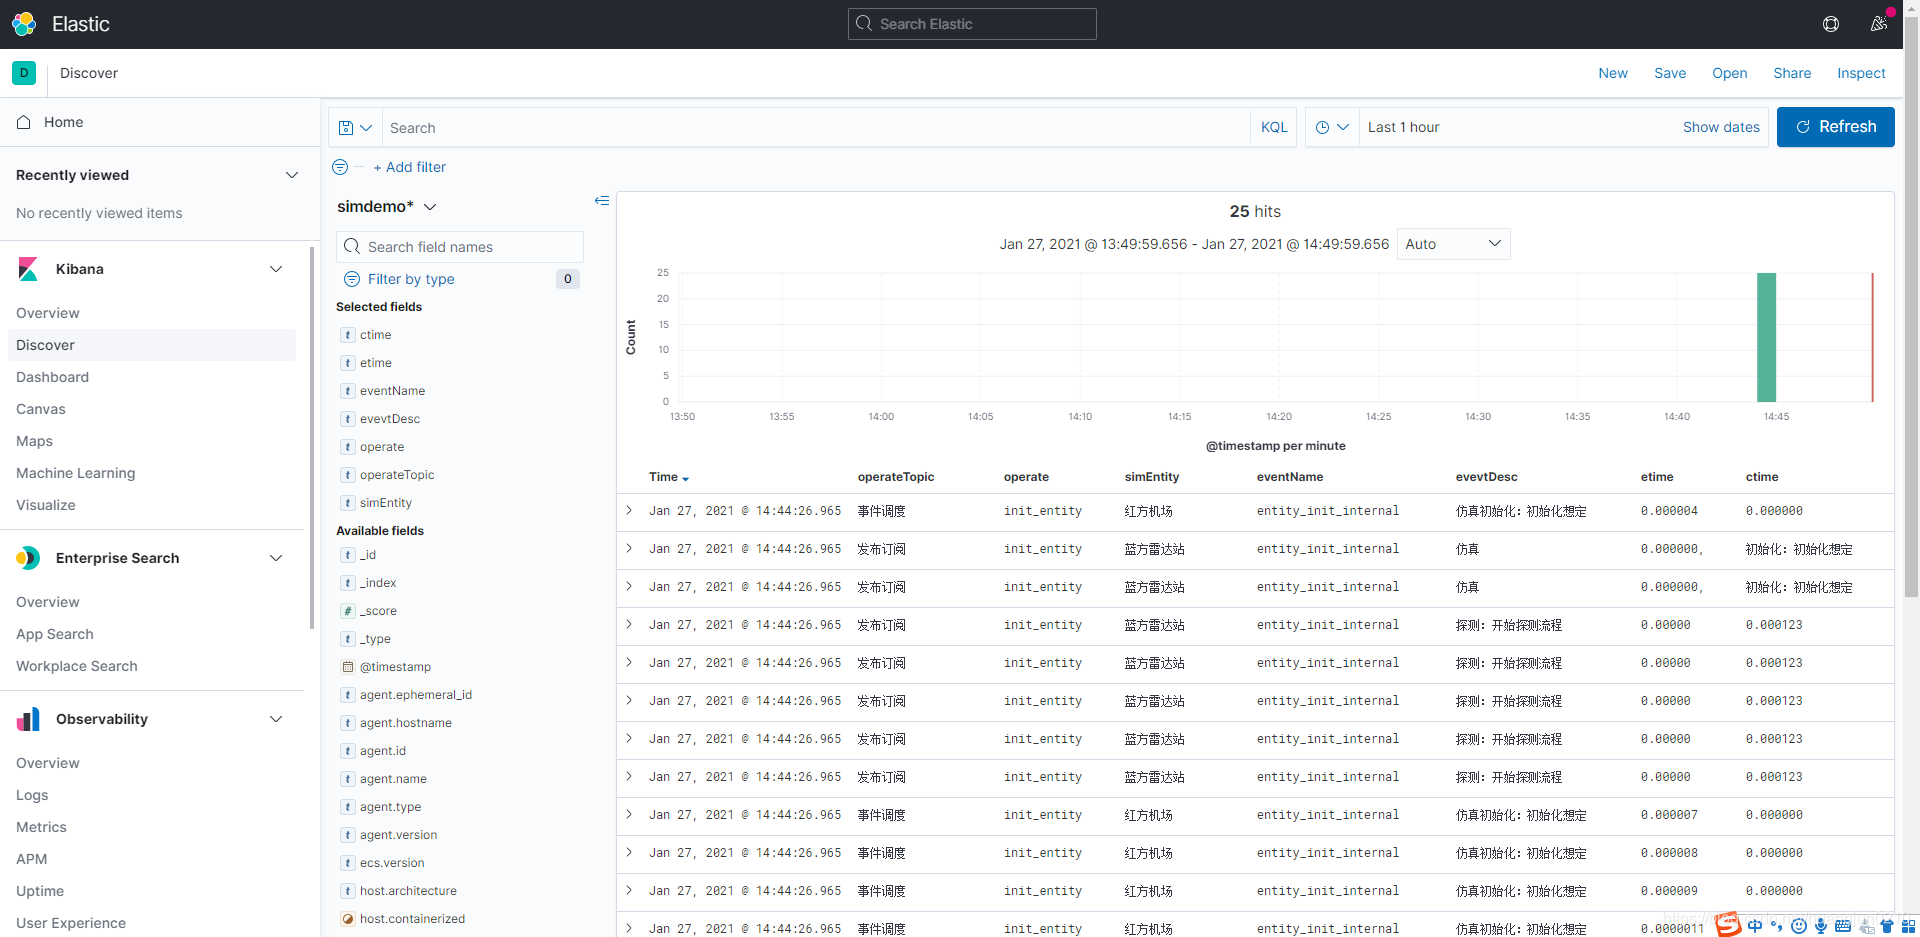Click the agent.hostname available field
The width and height of the screenshot is (1920, 937).
tap(406, 723)
